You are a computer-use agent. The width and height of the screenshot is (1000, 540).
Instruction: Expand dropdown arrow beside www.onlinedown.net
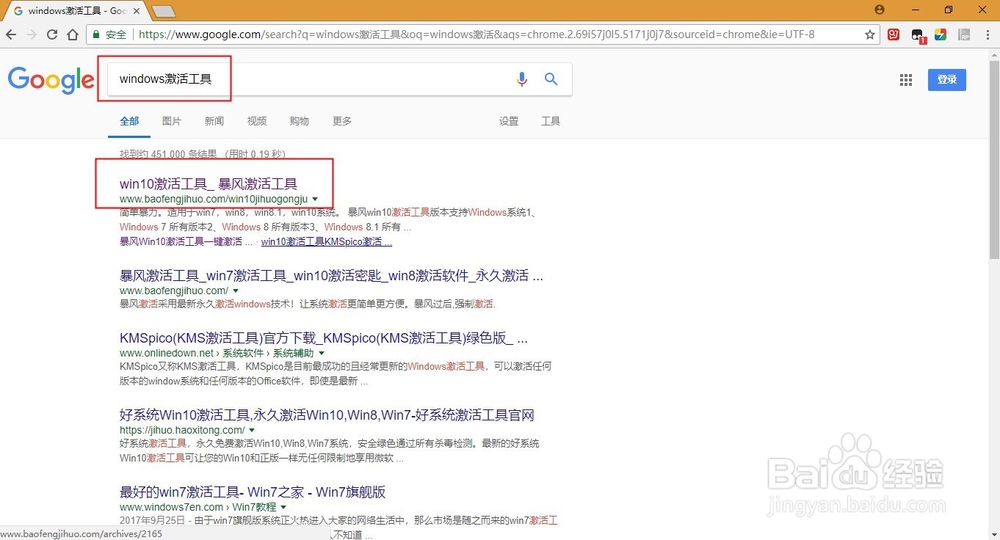(321, 353)
